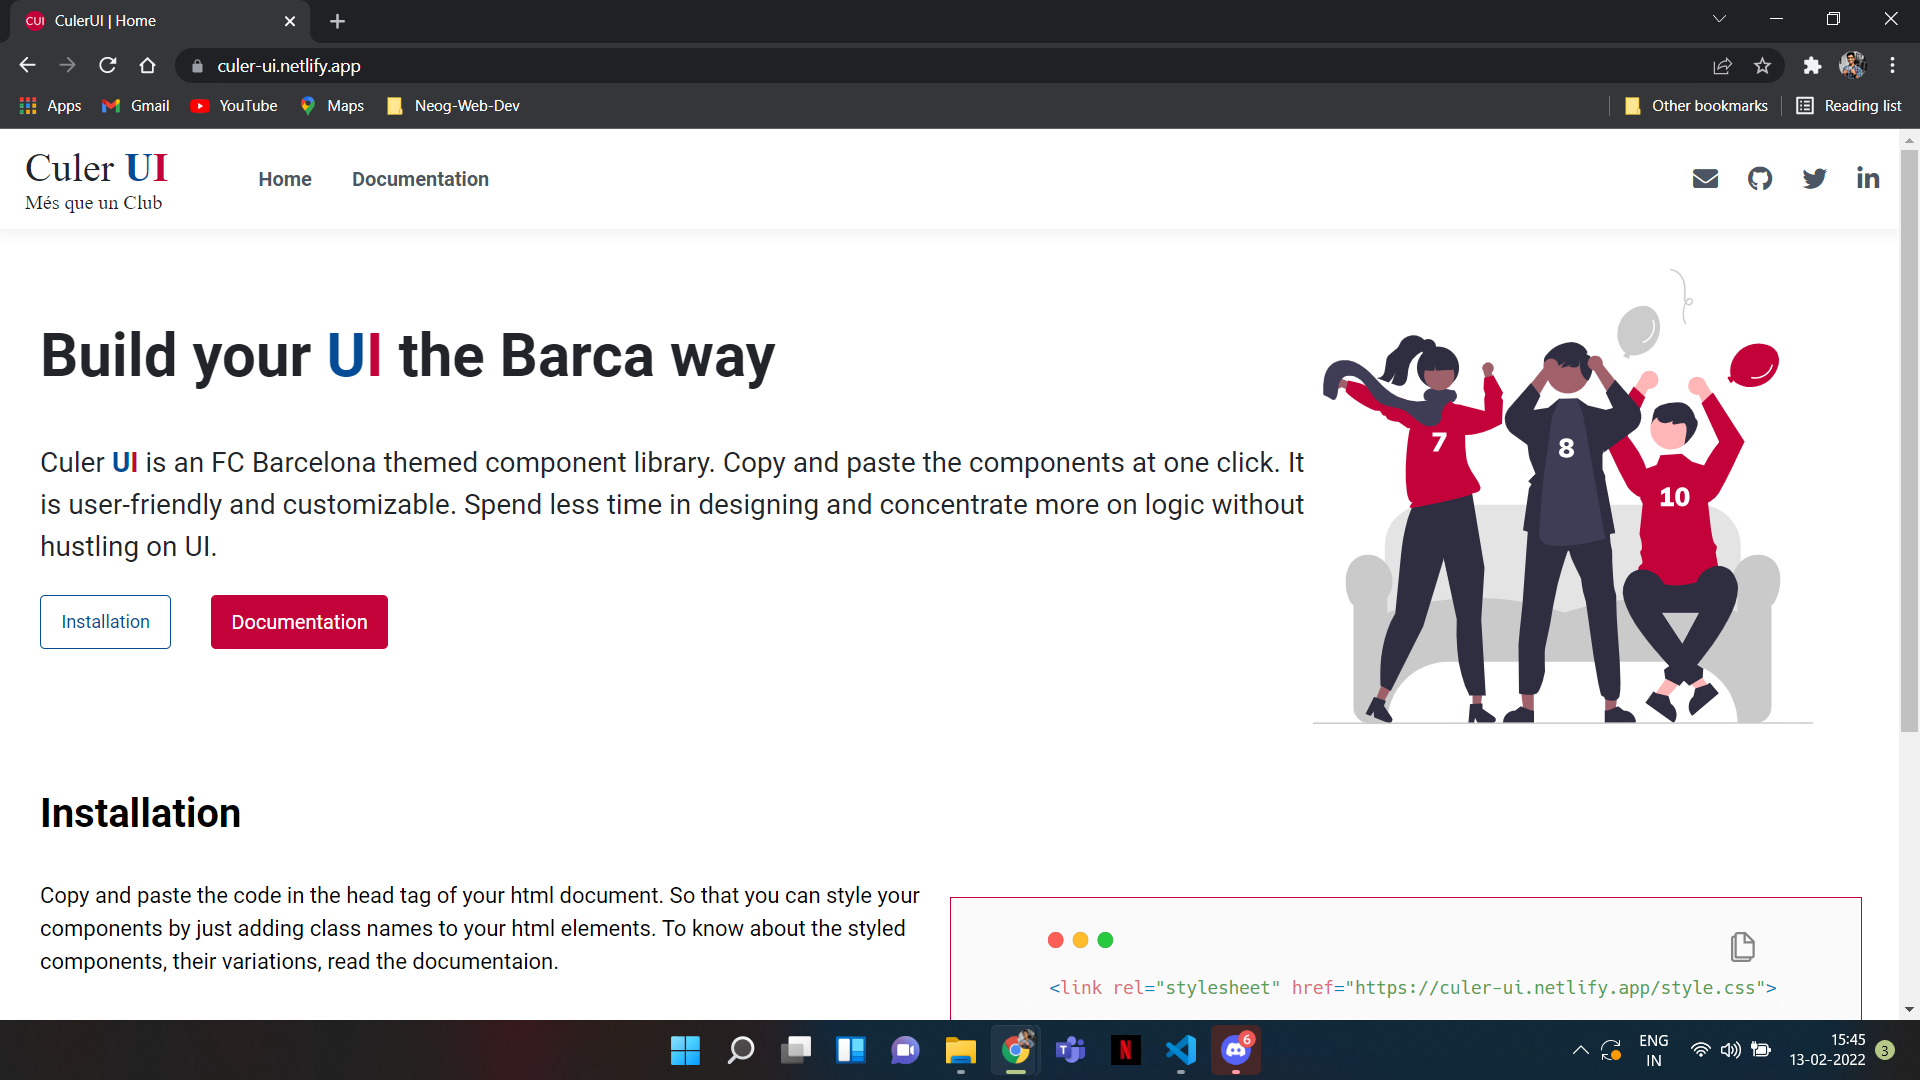The image size is (1920, 1080).
Task: Open the email envelope icon in navbar
Action: [1705, 179]
